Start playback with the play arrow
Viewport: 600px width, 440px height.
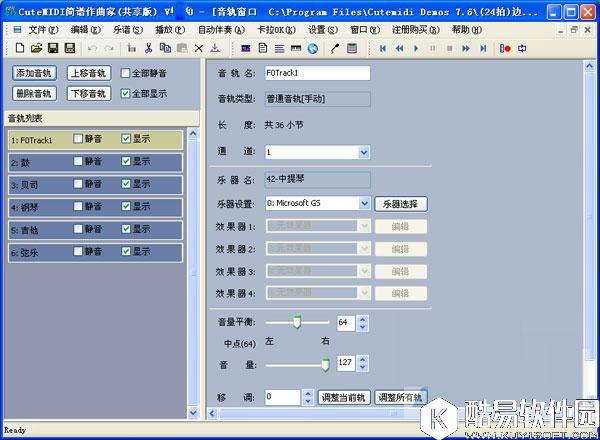coord(416,48)
